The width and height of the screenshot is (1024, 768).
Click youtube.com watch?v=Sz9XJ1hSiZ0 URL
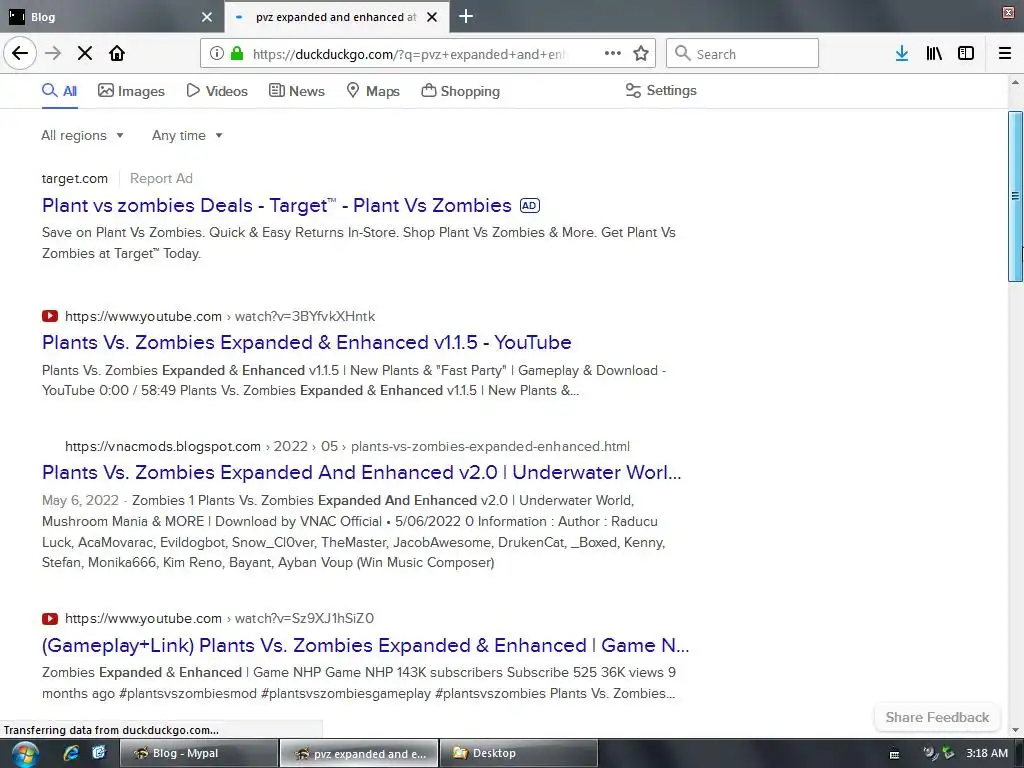click(219, 618)
